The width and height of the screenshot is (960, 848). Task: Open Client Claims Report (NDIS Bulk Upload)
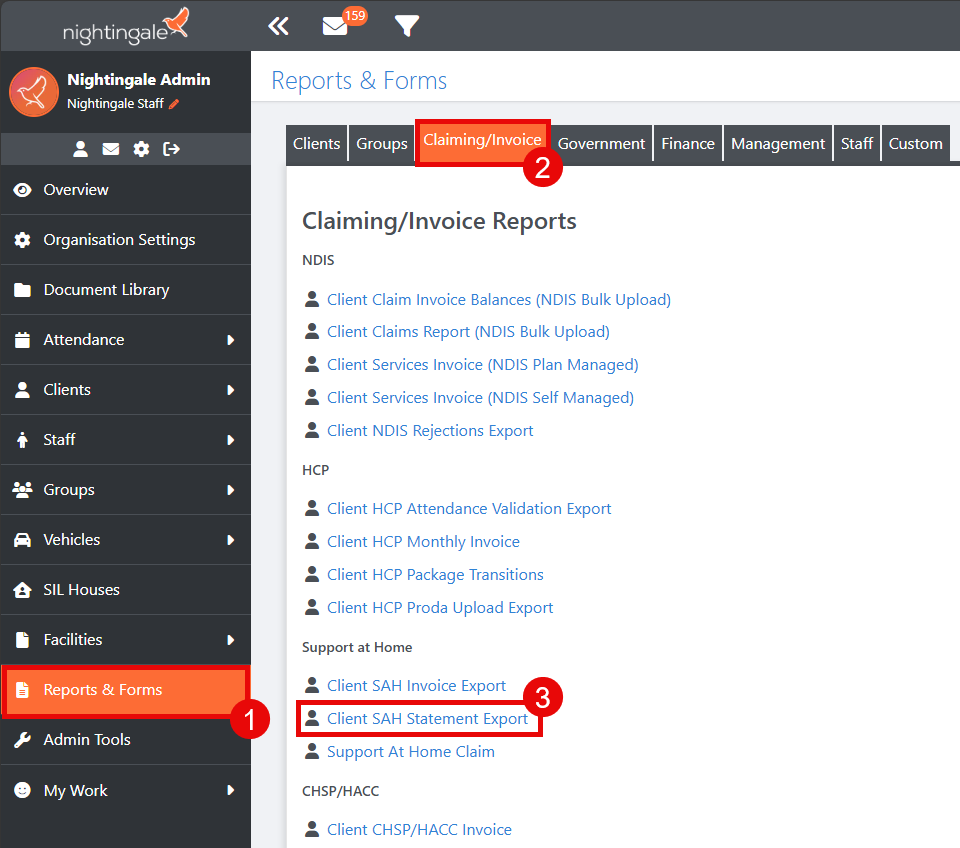468,332
